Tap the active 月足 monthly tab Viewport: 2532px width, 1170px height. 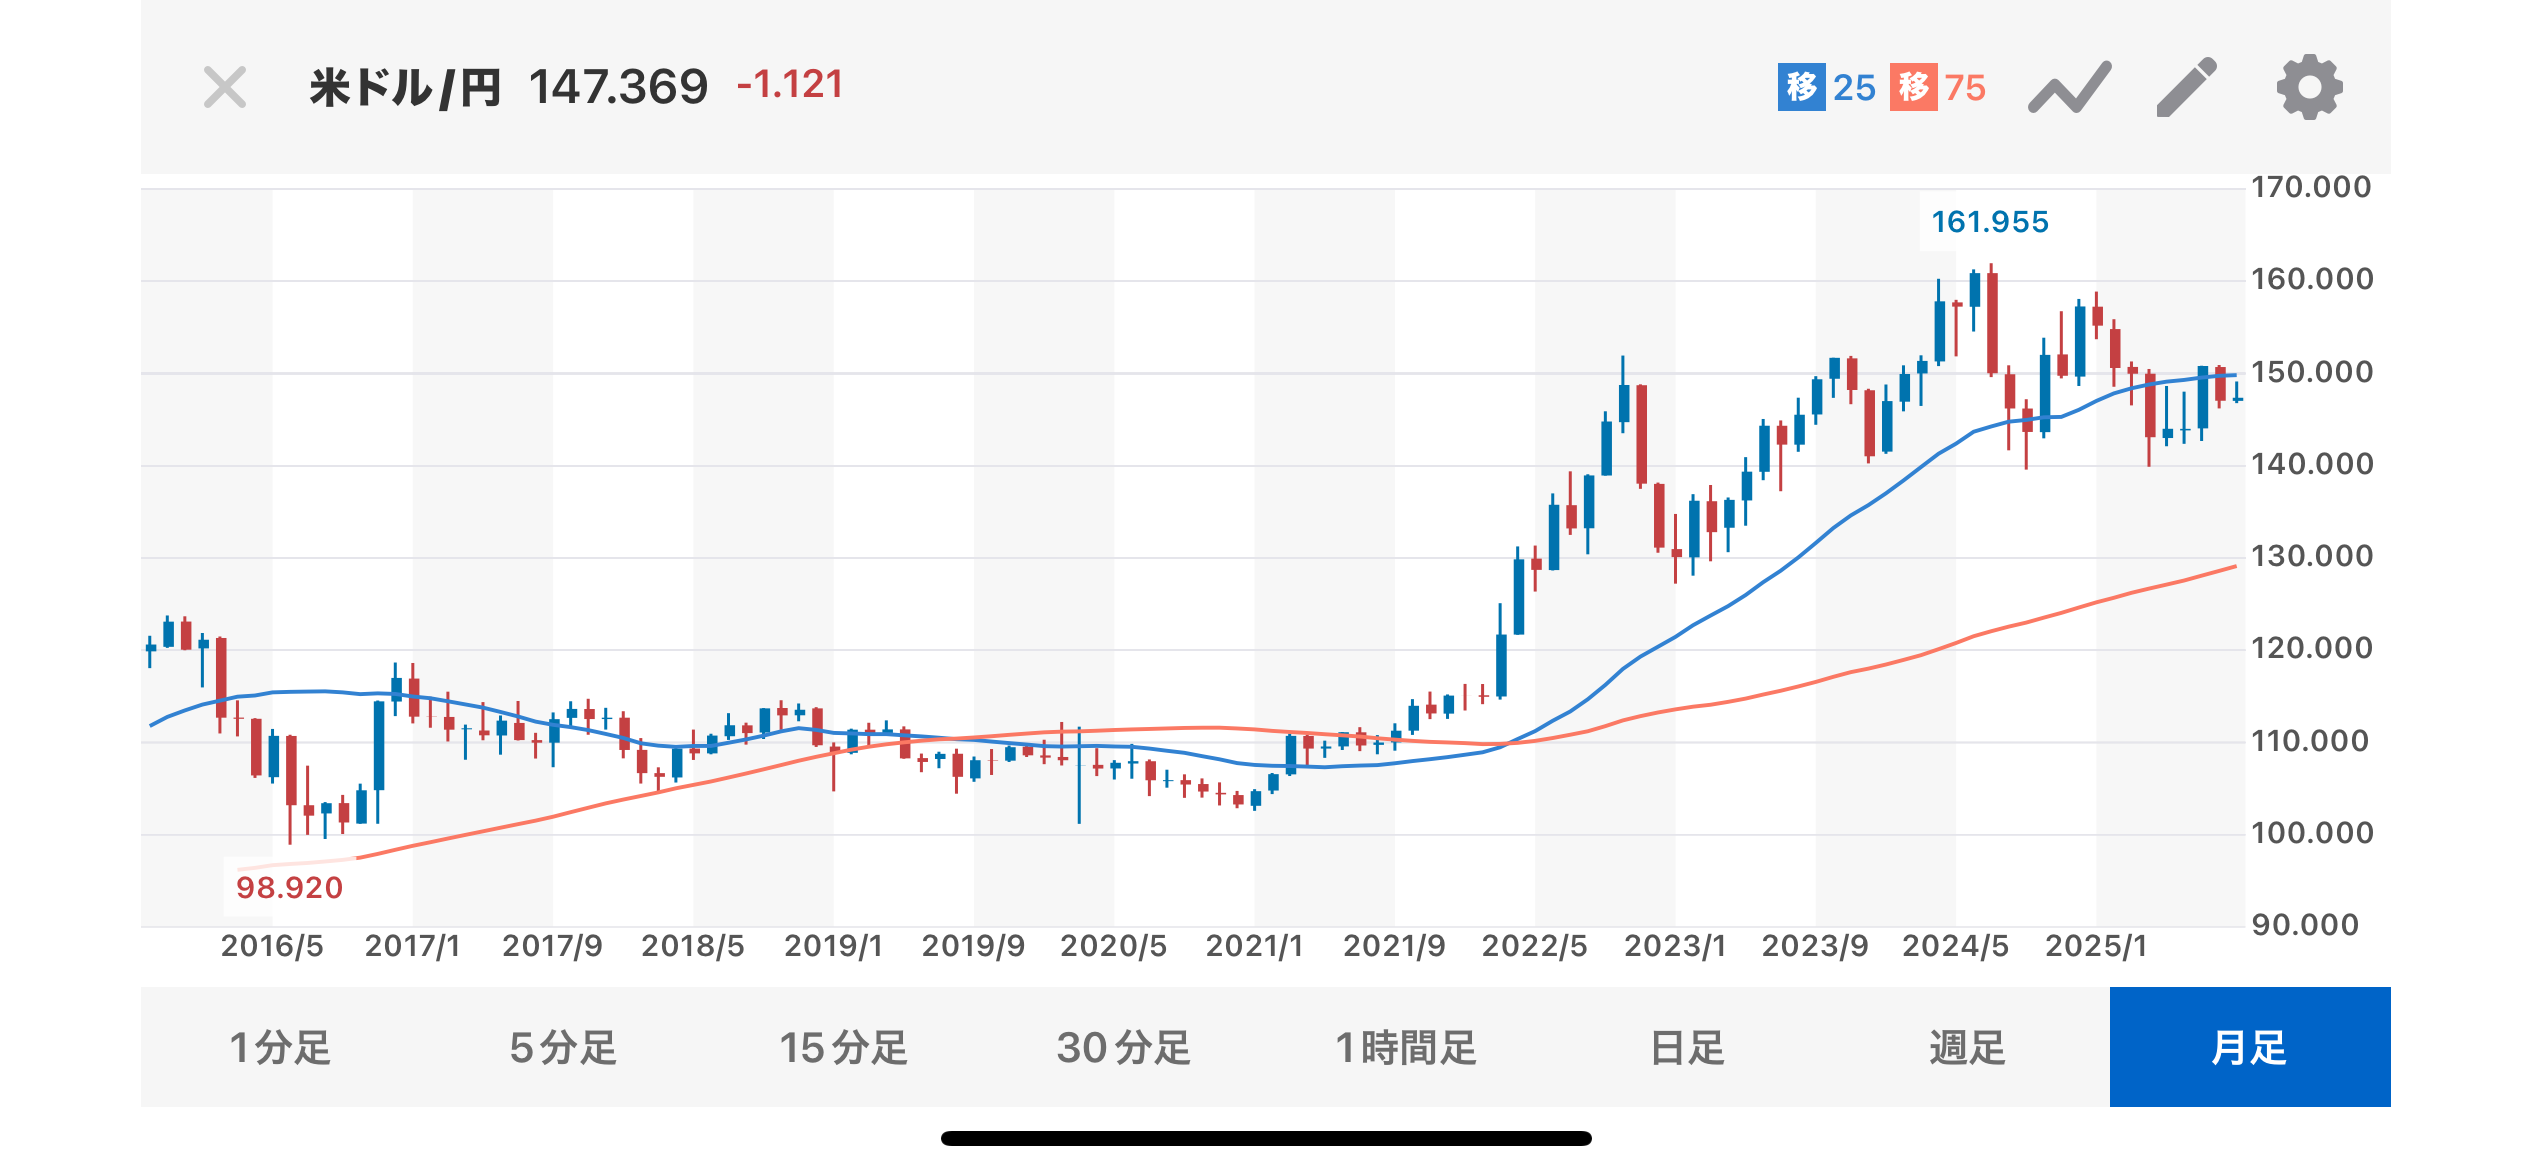[2249, 1048]
